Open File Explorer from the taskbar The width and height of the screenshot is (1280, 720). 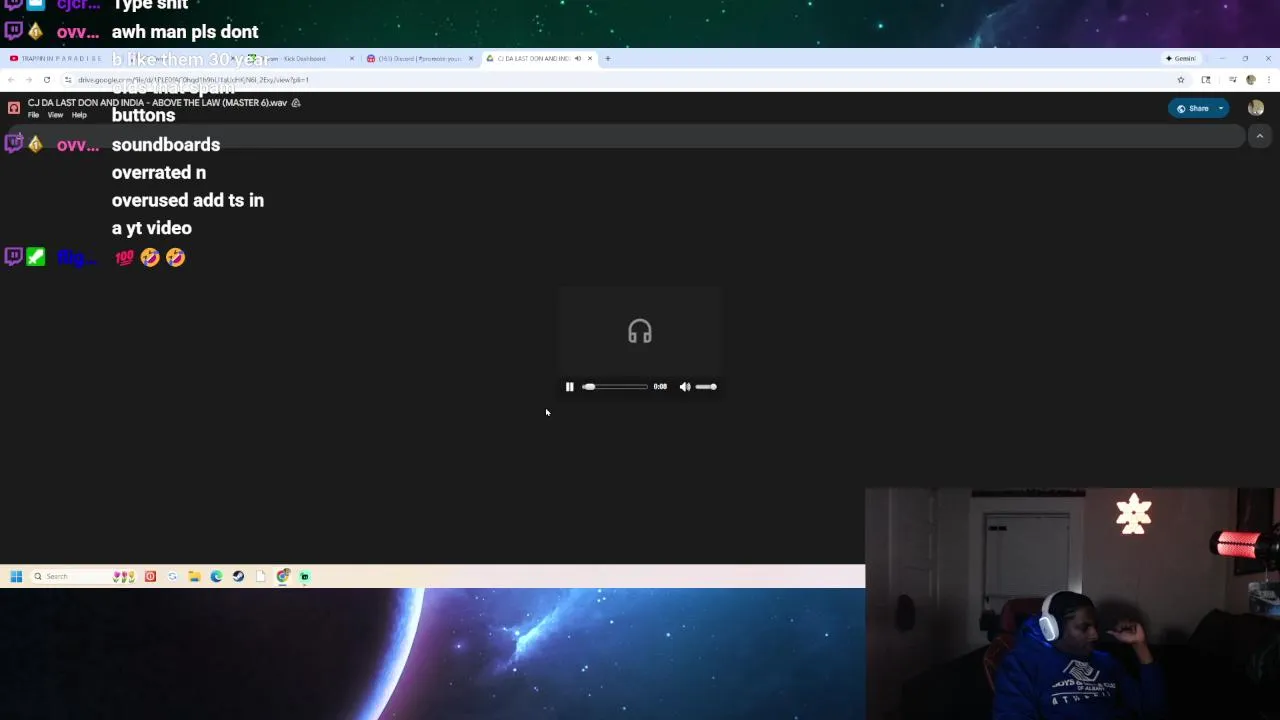pyautogui.click(x=194, y=576)
